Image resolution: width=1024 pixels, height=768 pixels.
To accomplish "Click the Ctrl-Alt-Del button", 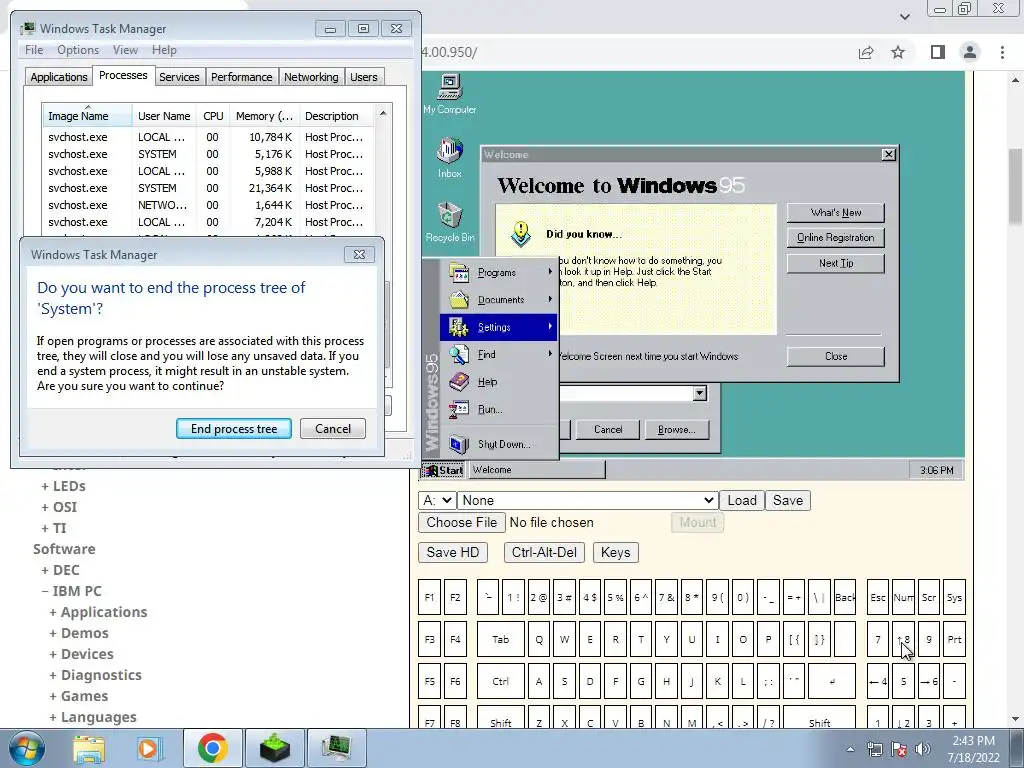I will [x=544, y=552].
